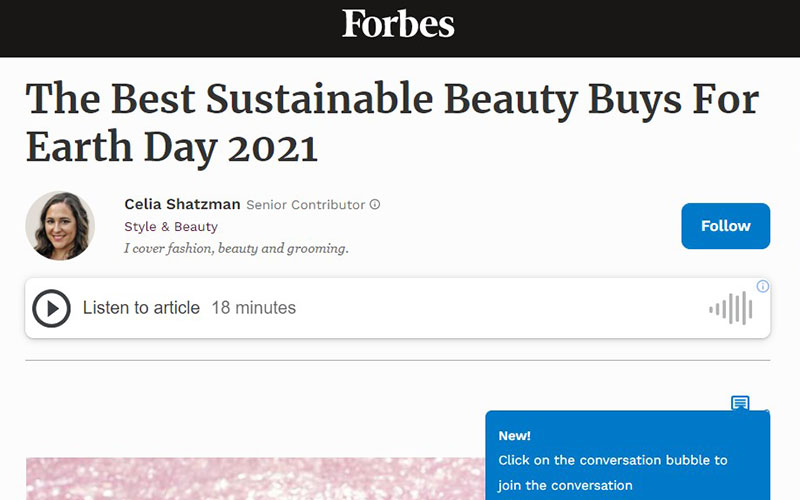The width and height of the screenshot is (800, 500).
Task: Click the 'New!' conversation tooltip
Action: pyautogui.click(x=628, y=455)
